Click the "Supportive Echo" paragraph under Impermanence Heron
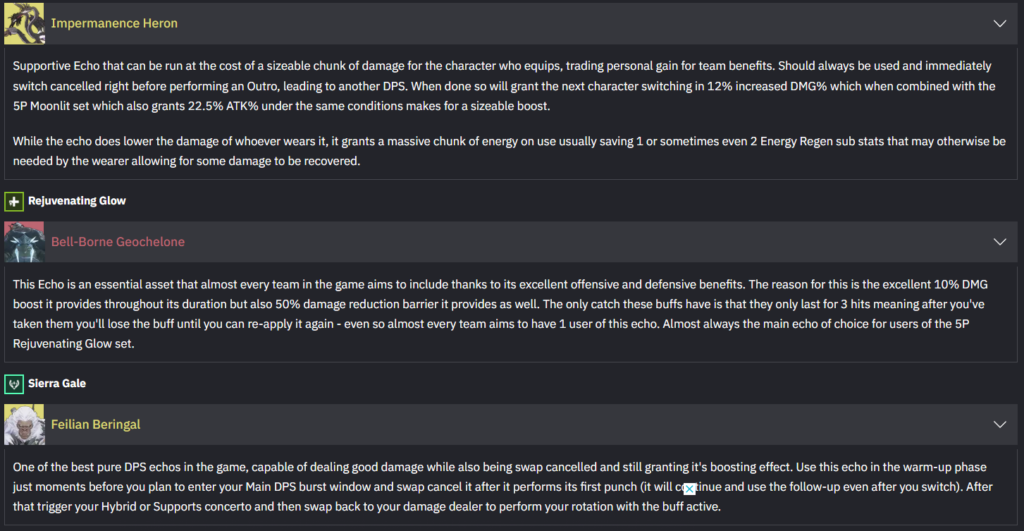The width and height of the screenshot is (1024, 531). point(500,85)
